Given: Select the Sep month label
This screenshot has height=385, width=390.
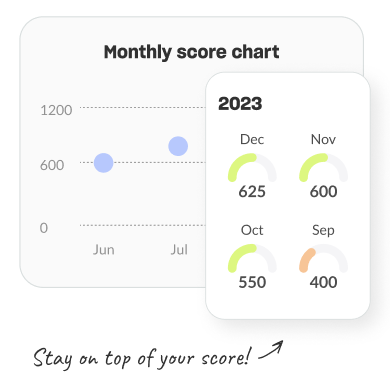Looking at the screenshot, I should click(323, 230).
